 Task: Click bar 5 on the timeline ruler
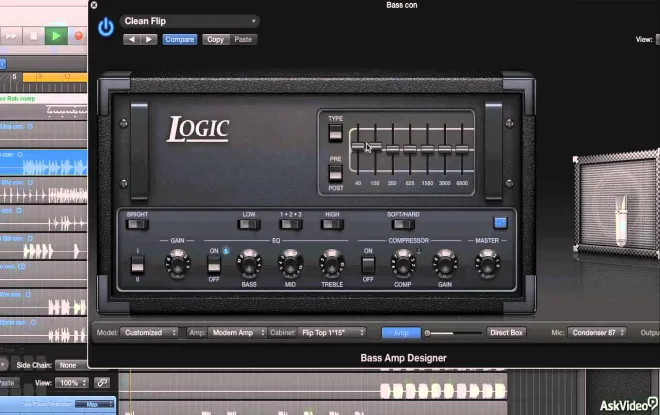click(x=14, y=77)
